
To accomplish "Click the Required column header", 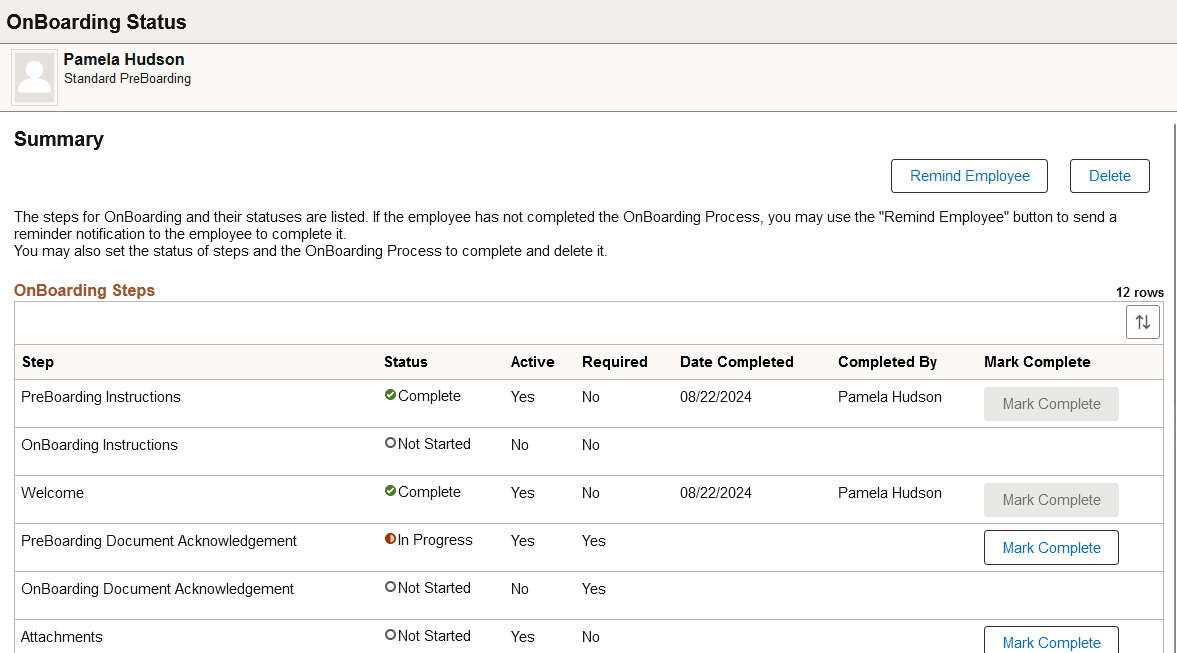I will coord(614,362).
